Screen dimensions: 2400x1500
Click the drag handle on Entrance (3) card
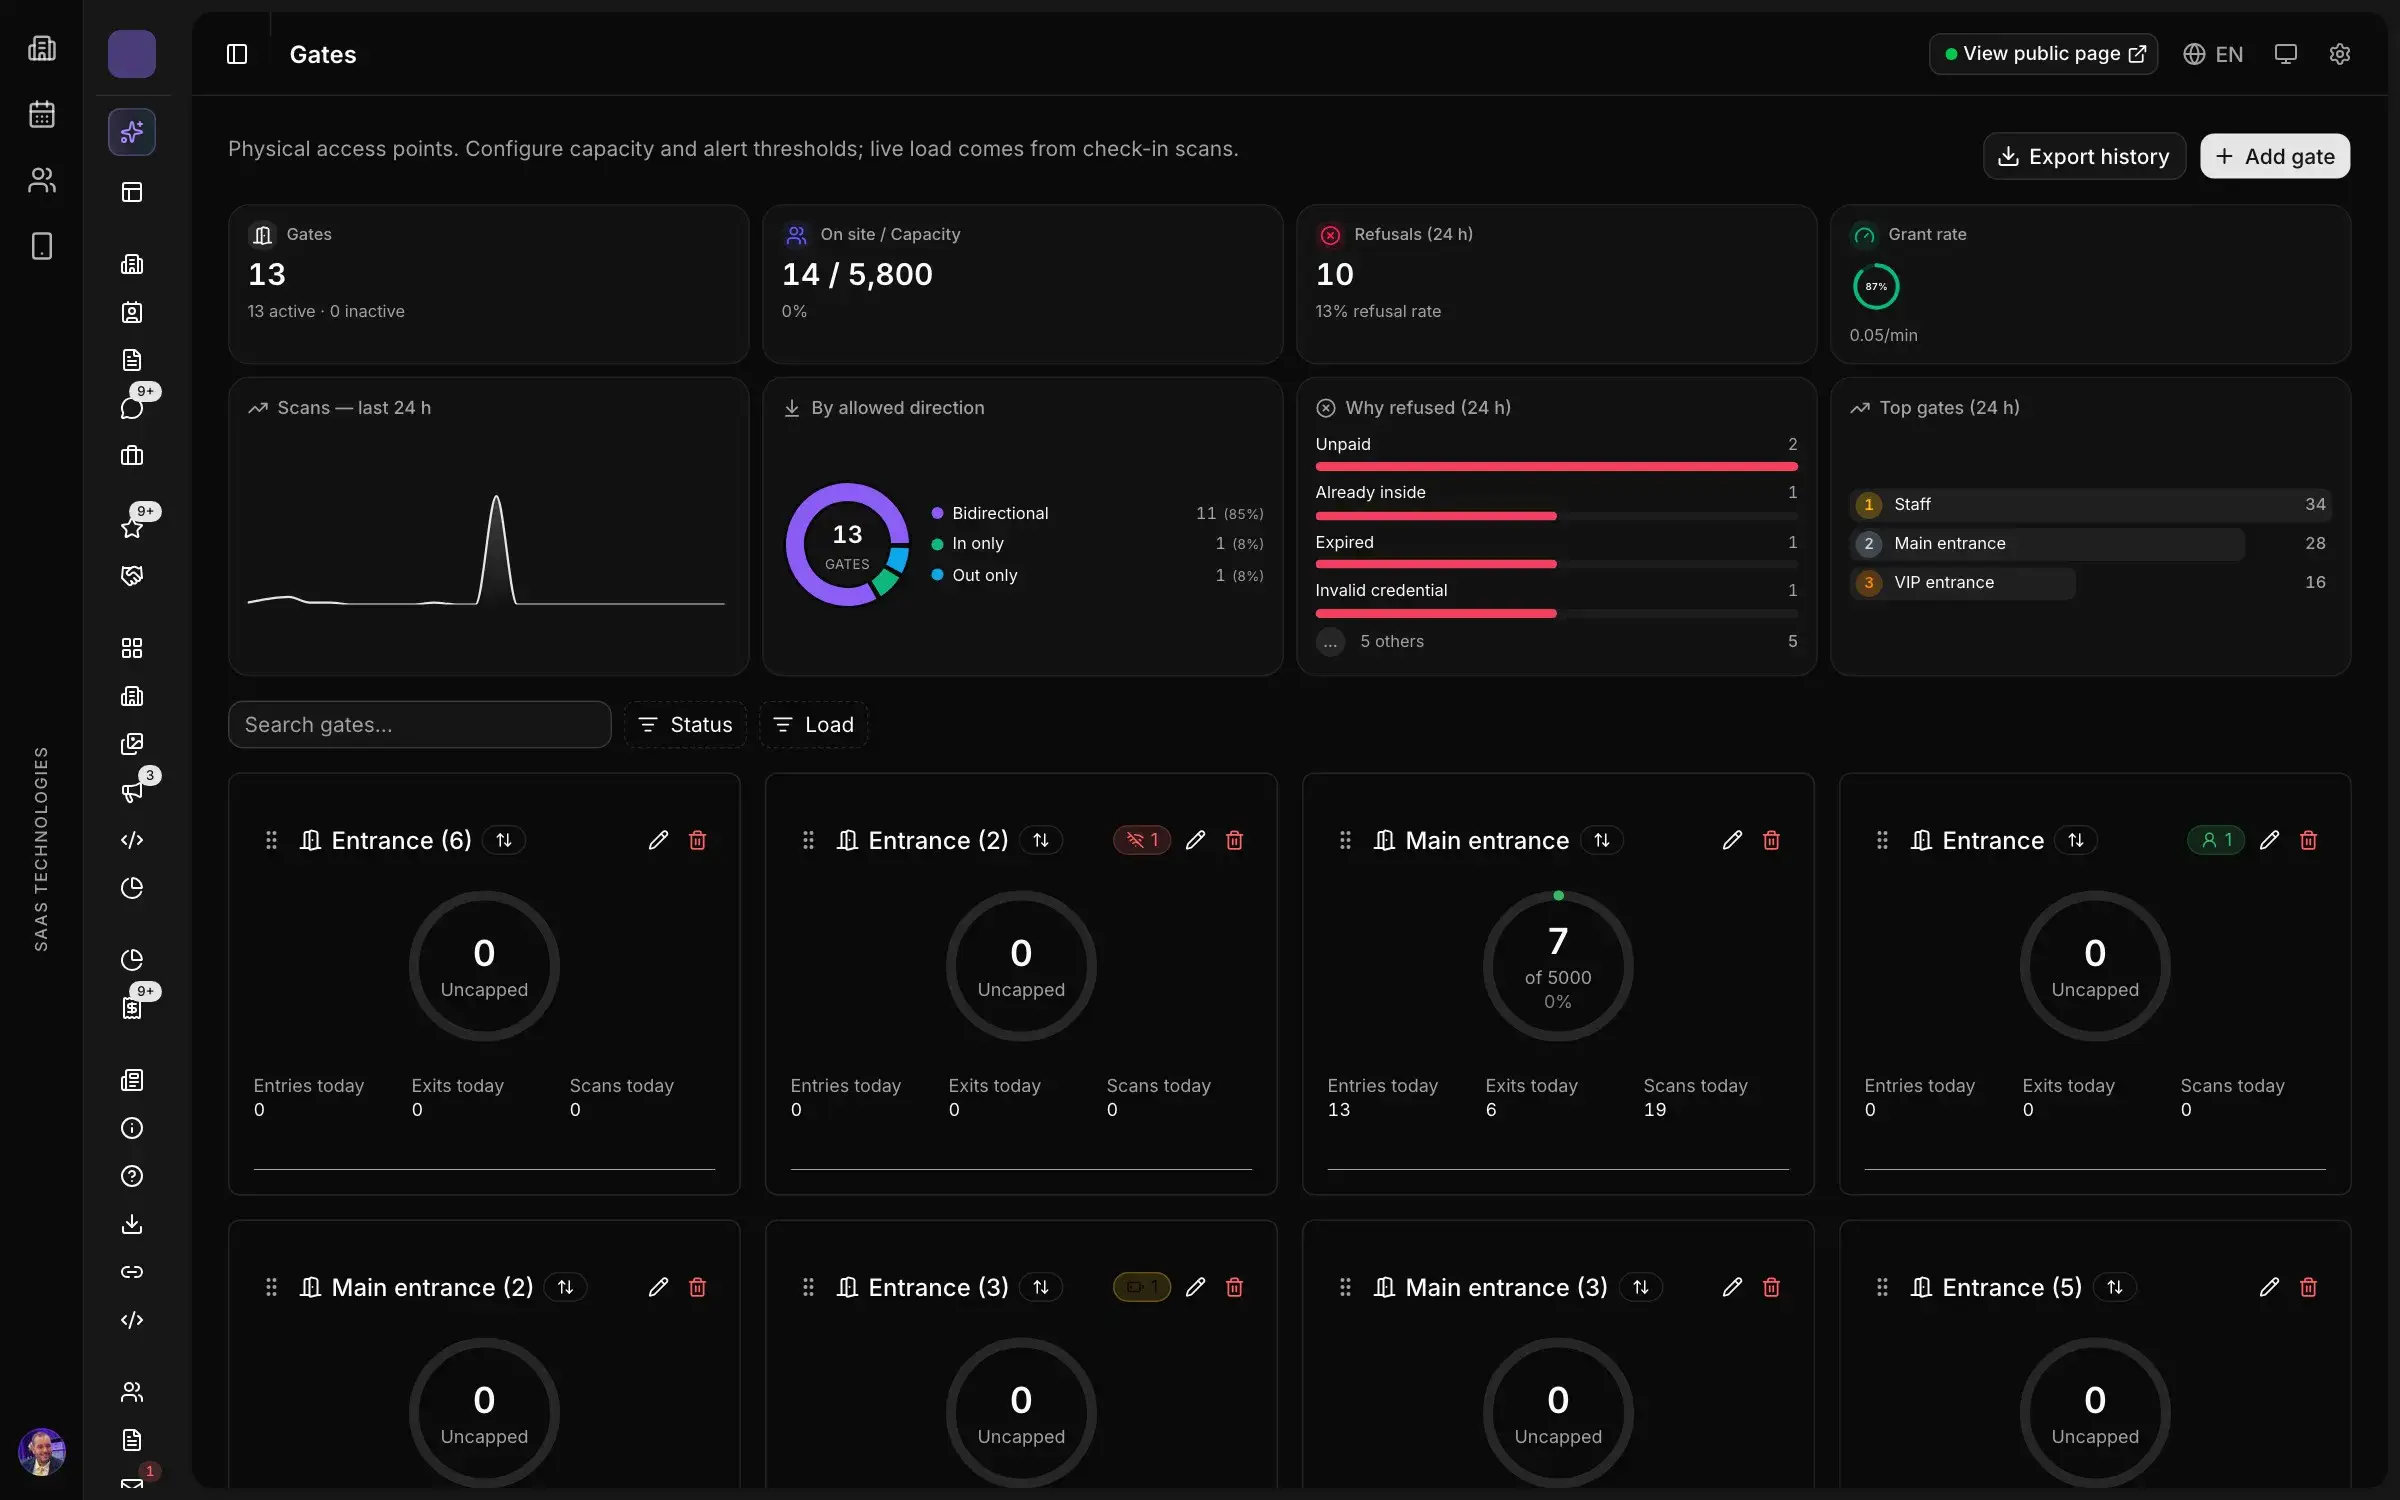[x=808, y=1287]
